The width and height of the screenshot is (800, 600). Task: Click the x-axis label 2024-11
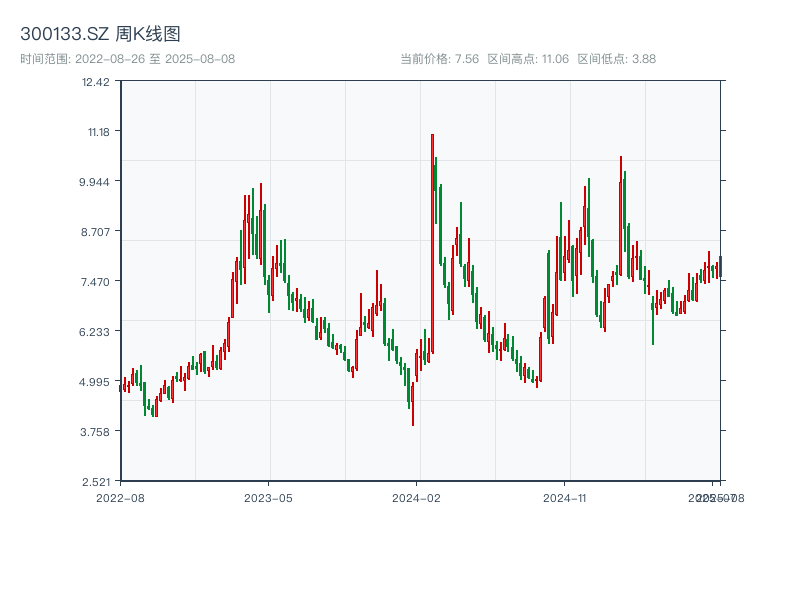(563, 498)
